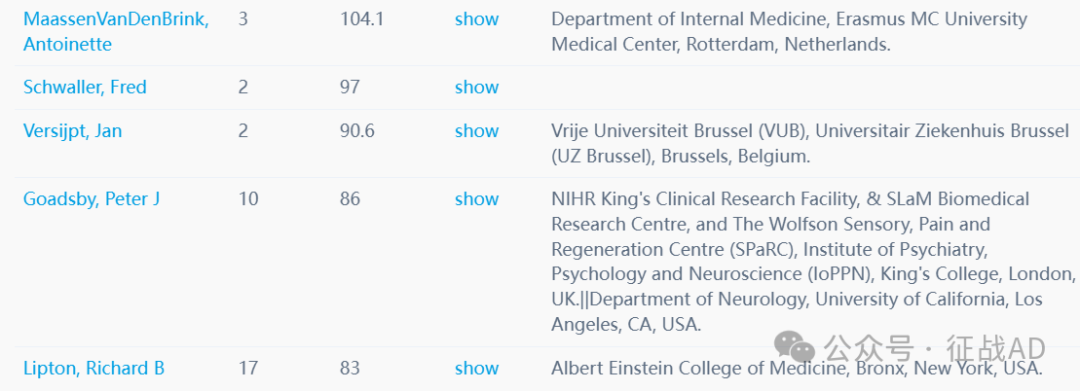The height and width of the screenshot is (391, 1080).
Task: Click show next to Goadsby, Peter J
Action: tap(477, 199)
